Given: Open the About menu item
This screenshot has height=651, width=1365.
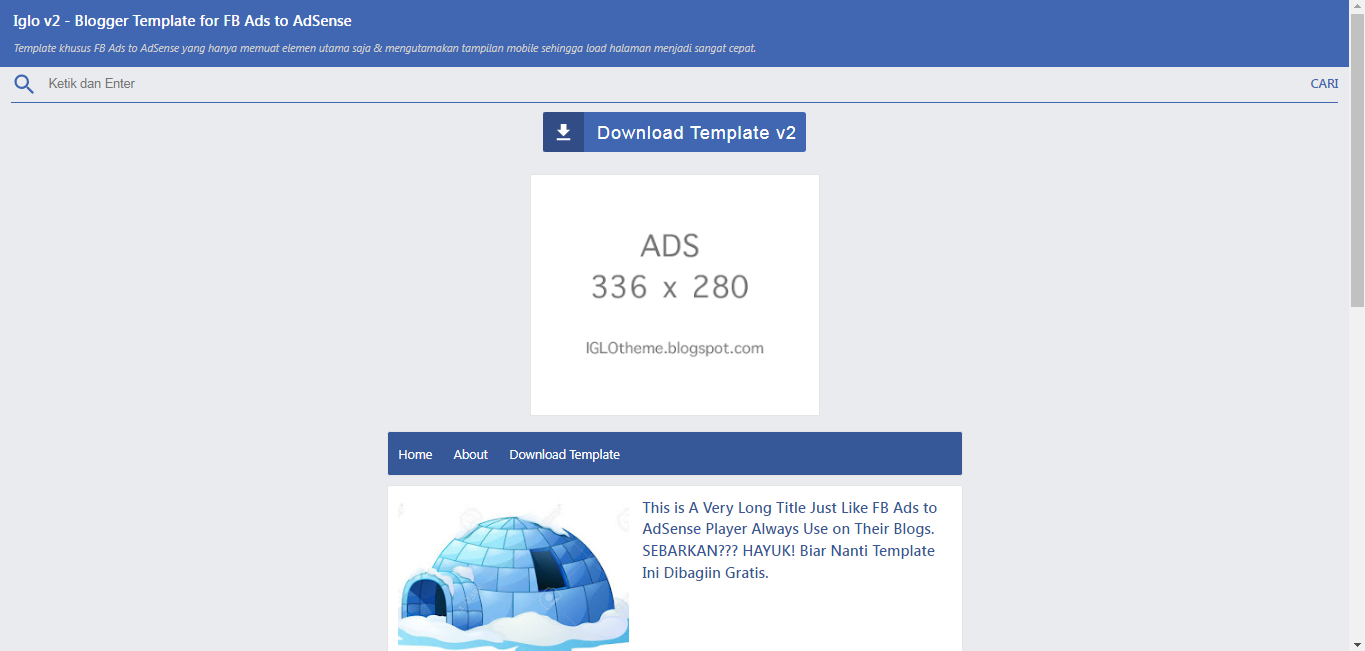Looking at the screenshot, I should pyautogui.click(x=470, y=454).
